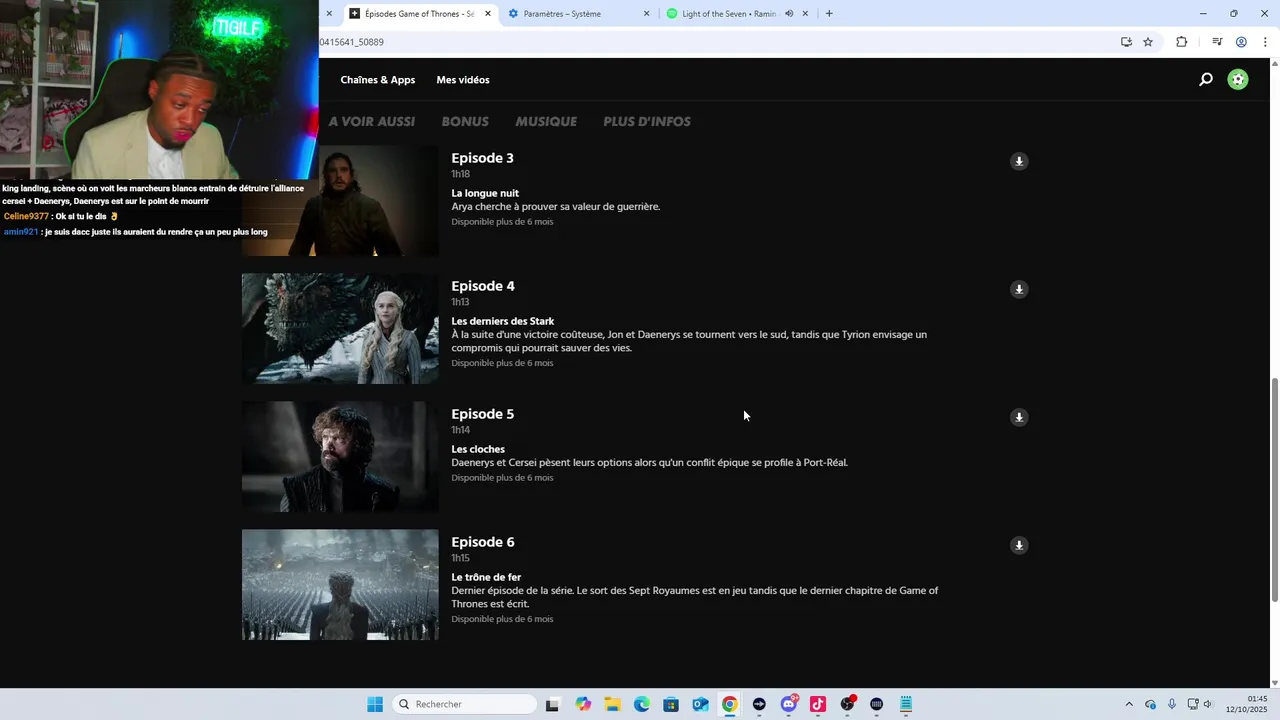Download Episode 4 with its arrow icon
Image resolution: width=1280 pixels, height=720 pixels.
coord(1019,289)
